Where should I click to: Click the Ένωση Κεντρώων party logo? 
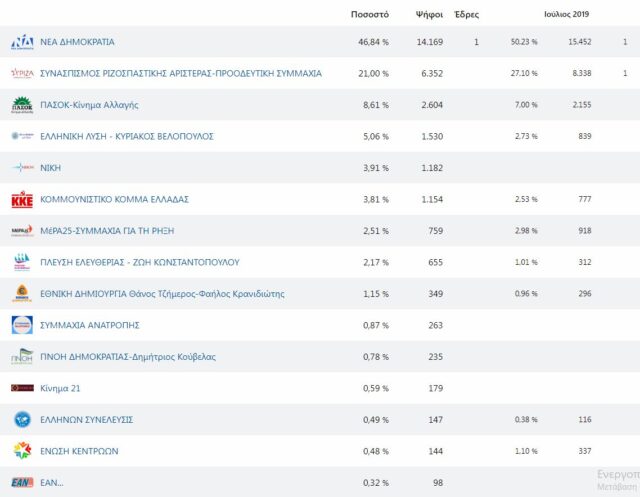21,451
